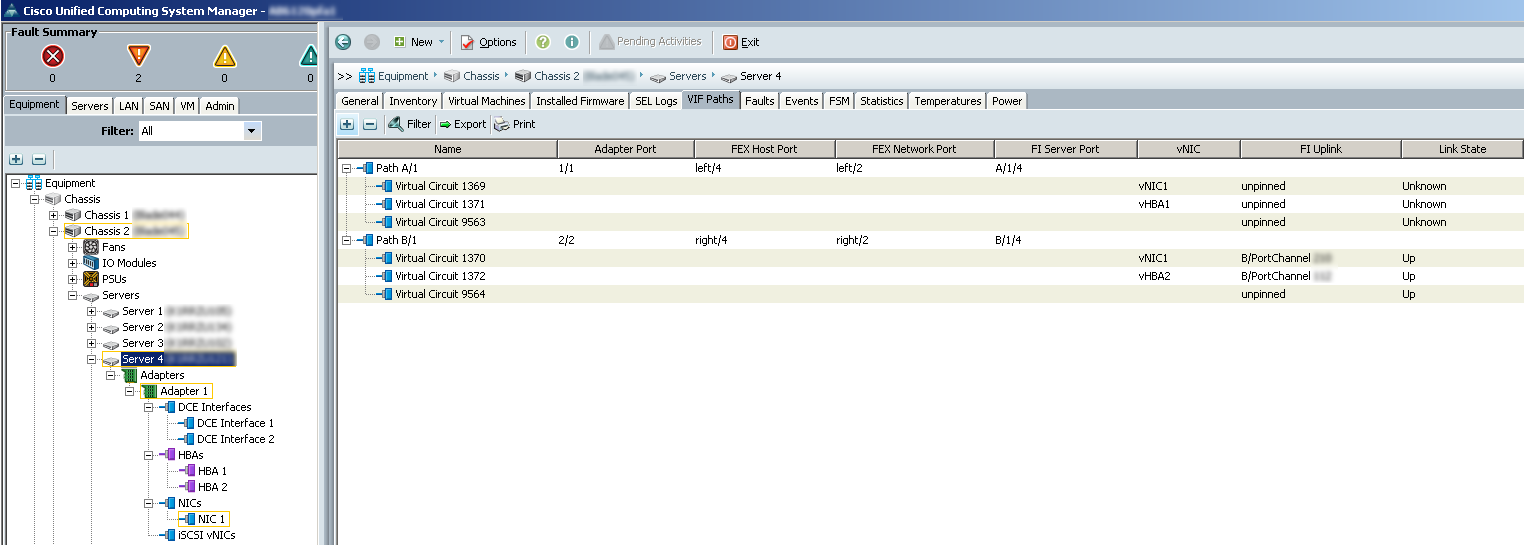Click the critical fault red X icon
This screenshot has width=1524, height=545.
(x=52, y=56)
